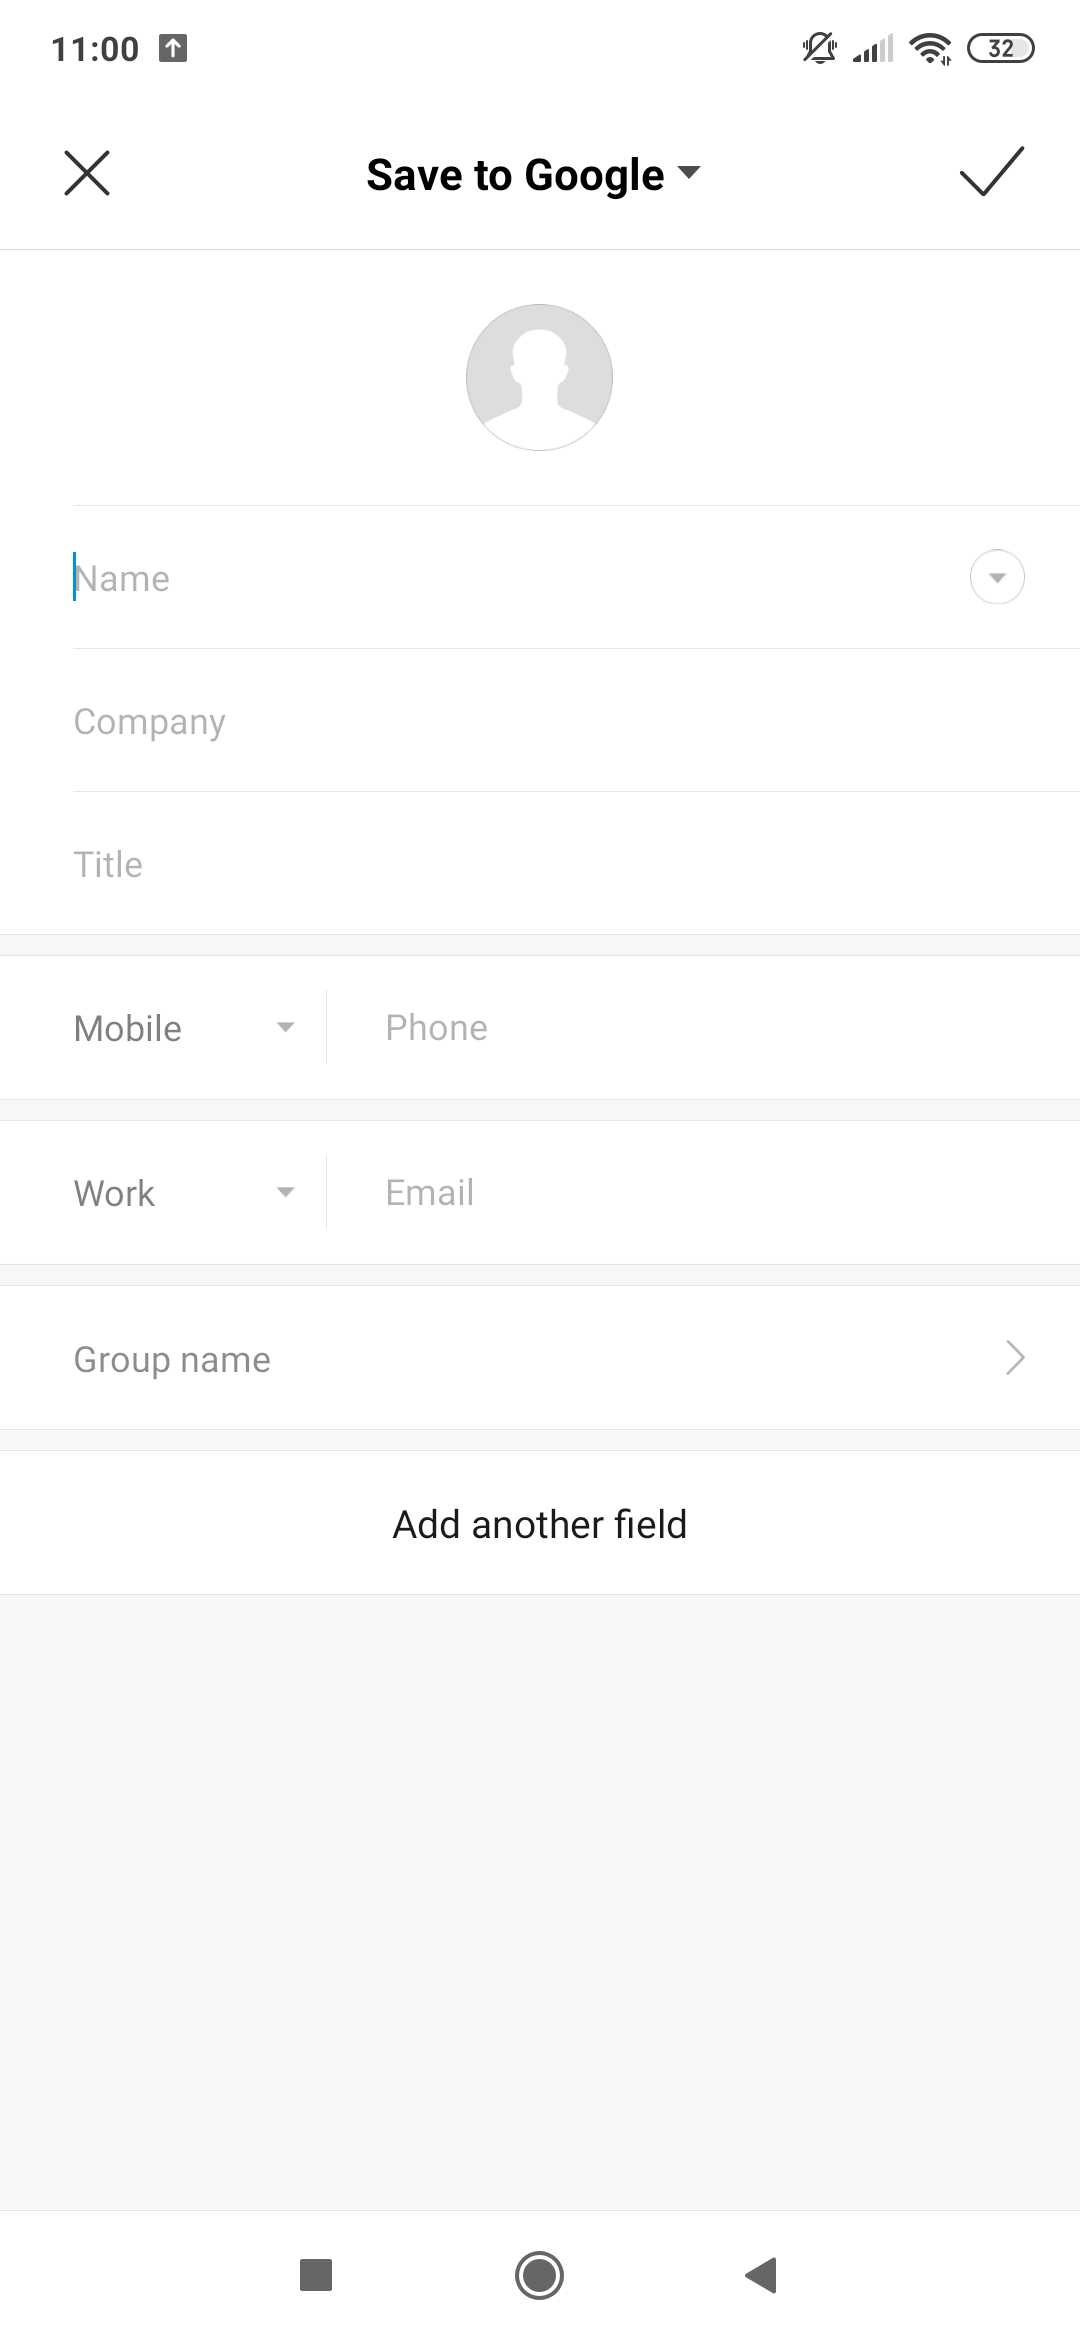Screen dimensions: 1080x2340
Task: Tap the battery level indicator showing 32
Action: pyautogui.click(x=1000, y=48)
